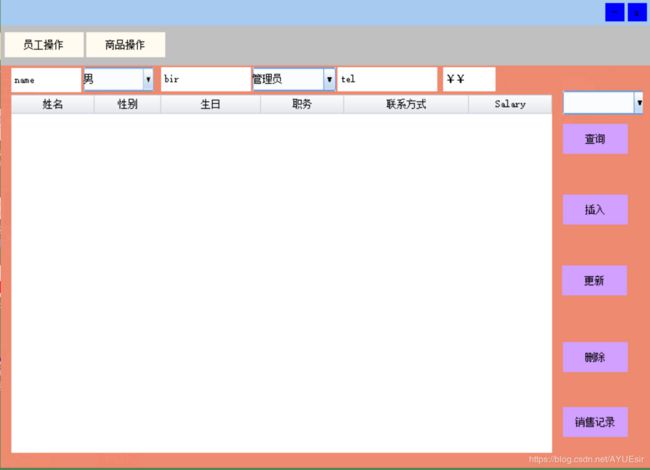Click the 联系方式 column header
This screenshot has height=470, width=650.
pyautogui.click(x=406, y=104)
